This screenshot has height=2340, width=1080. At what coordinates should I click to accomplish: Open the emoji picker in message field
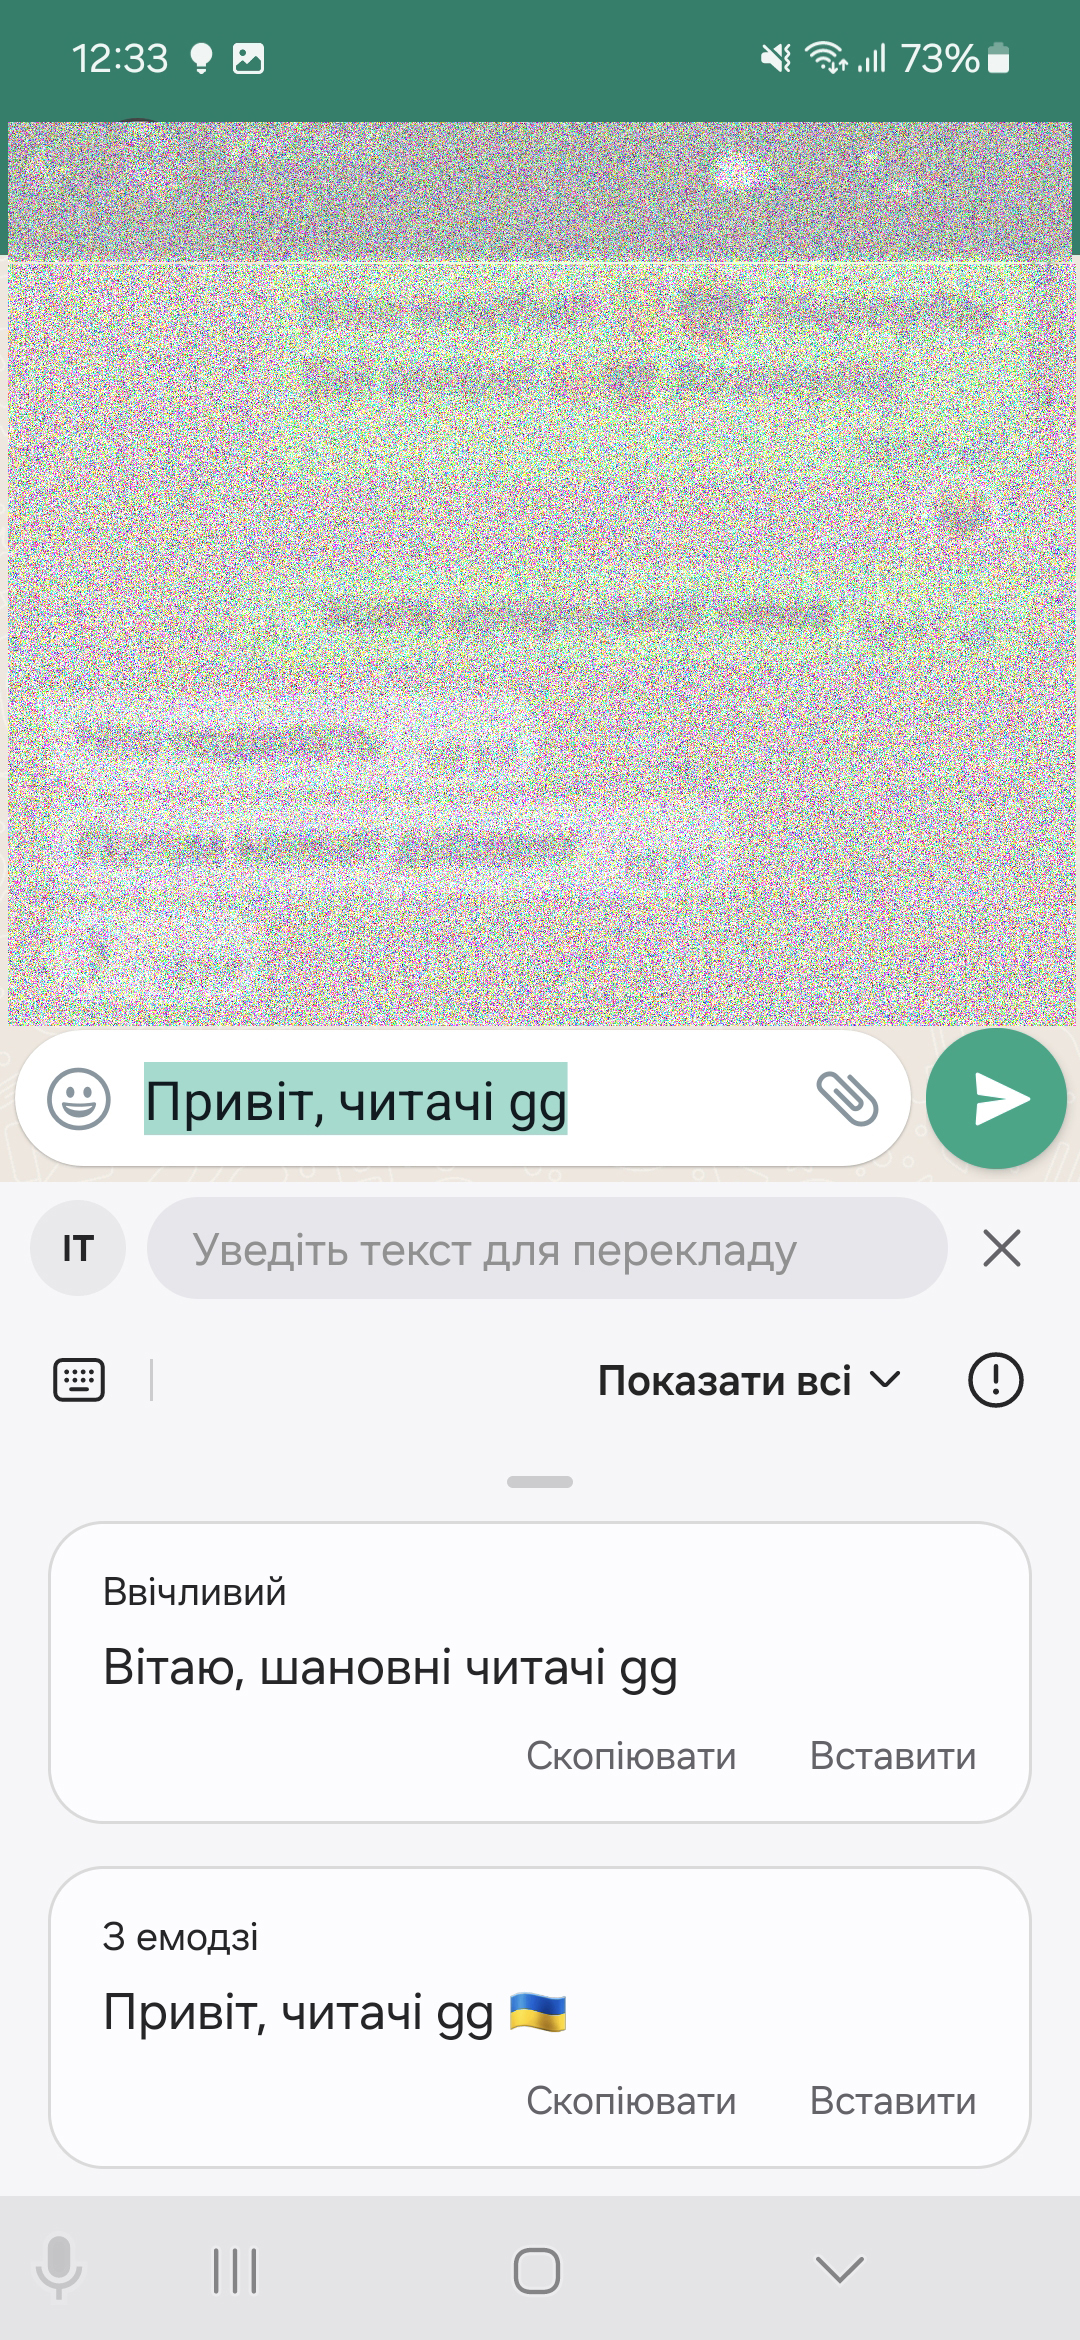(x=79, y=1099)
